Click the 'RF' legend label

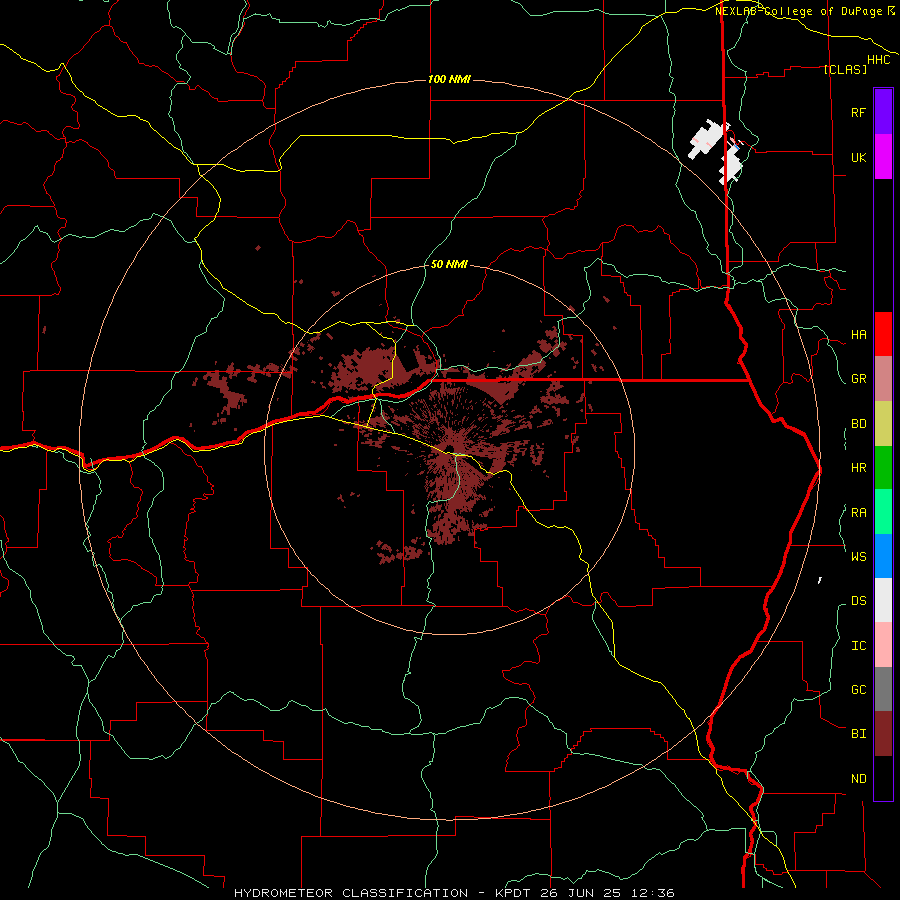click(858, 112)
